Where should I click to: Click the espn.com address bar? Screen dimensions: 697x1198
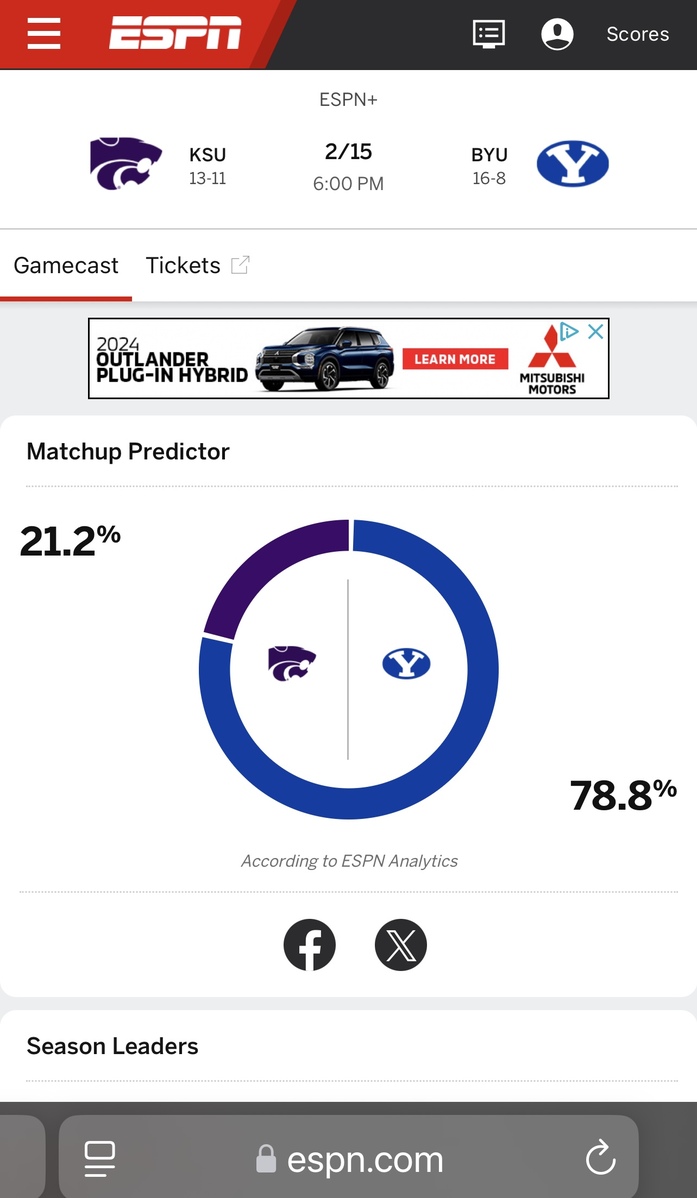364,1158
